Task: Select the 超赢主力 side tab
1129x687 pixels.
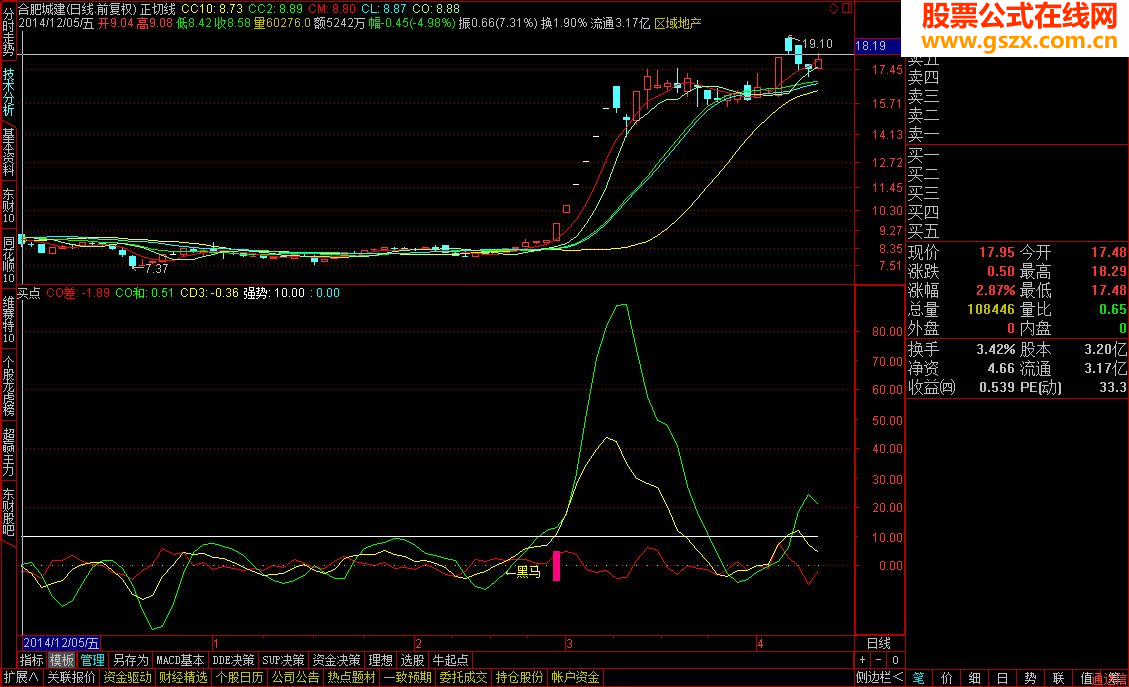Action: pos(8,452)
